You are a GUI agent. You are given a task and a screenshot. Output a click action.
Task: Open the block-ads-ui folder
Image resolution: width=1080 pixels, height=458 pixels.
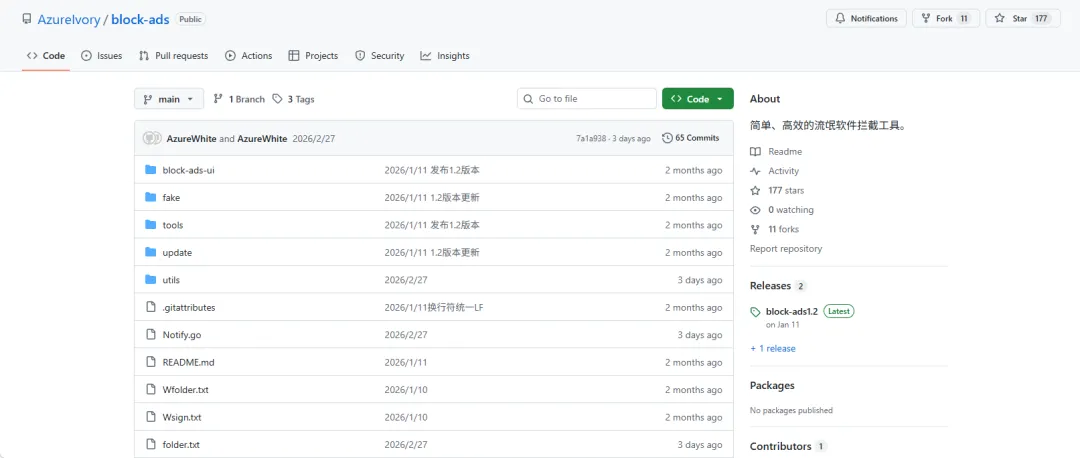coord(189,170)
